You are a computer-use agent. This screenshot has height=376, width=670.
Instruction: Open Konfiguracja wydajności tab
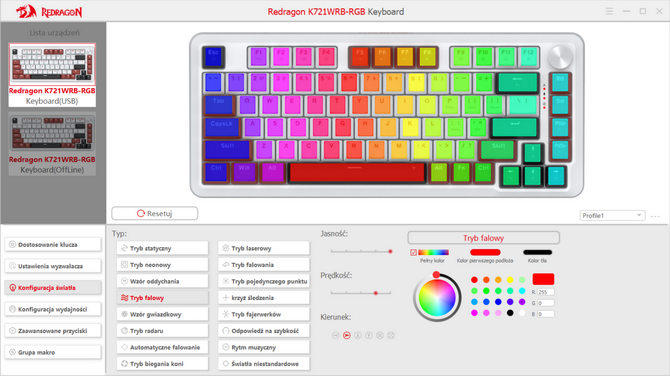(x=53, y=309)
